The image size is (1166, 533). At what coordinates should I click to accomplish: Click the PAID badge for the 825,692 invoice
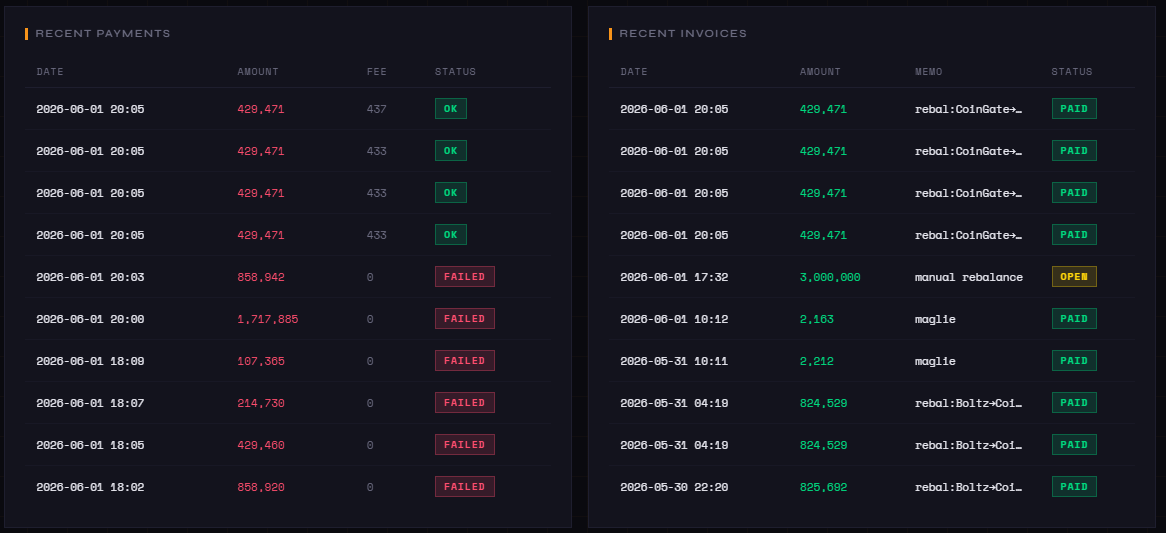pyautogui.click(x=1074, y=486)
